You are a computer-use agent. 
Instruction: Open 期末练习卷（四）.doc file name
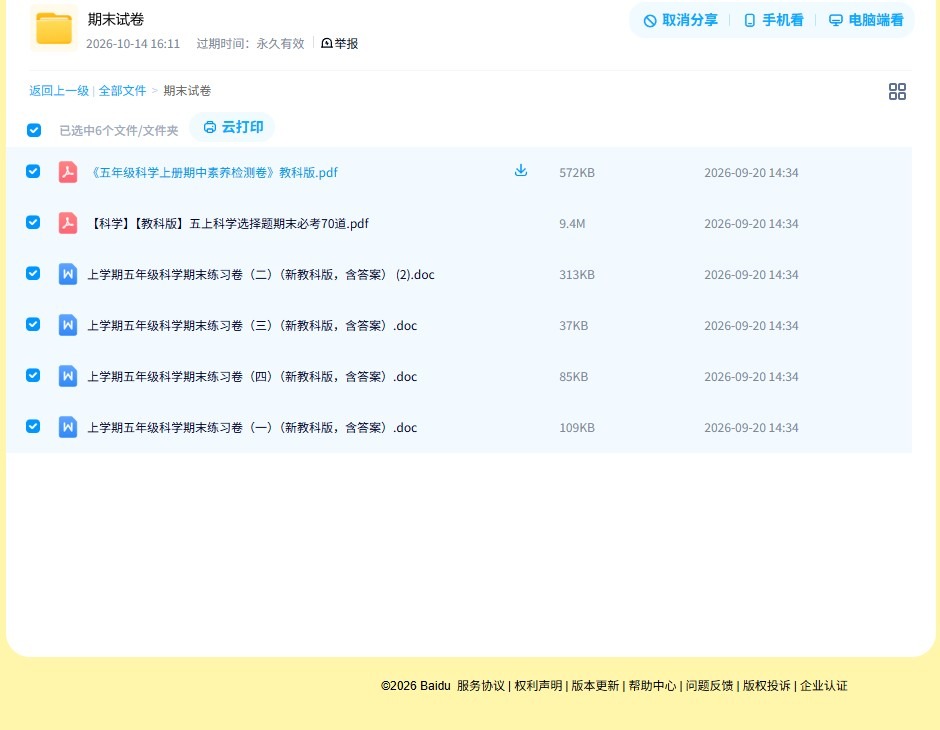(x=252, y=376)
